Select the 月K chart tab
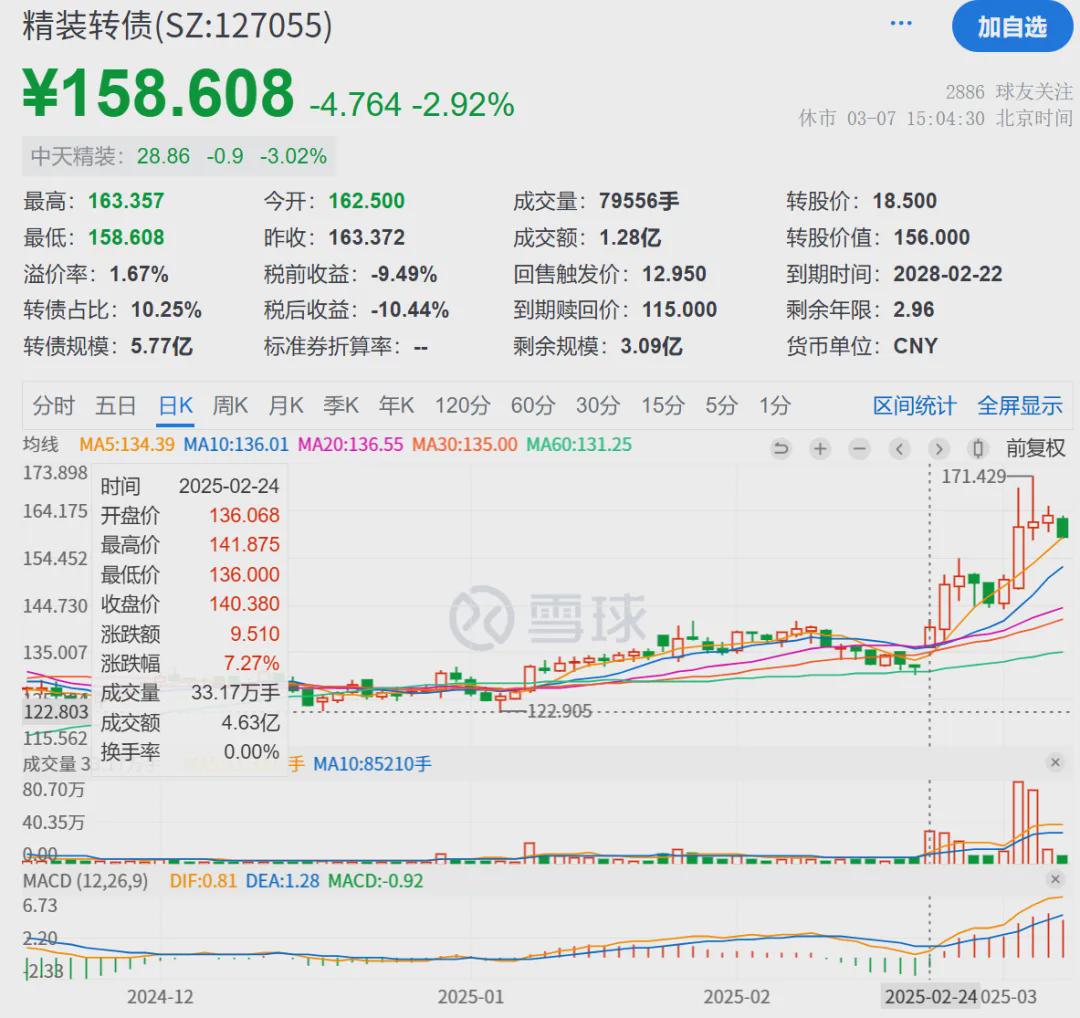Image resolution: width=1080 pixels, height=1018 pixels. 286,406
